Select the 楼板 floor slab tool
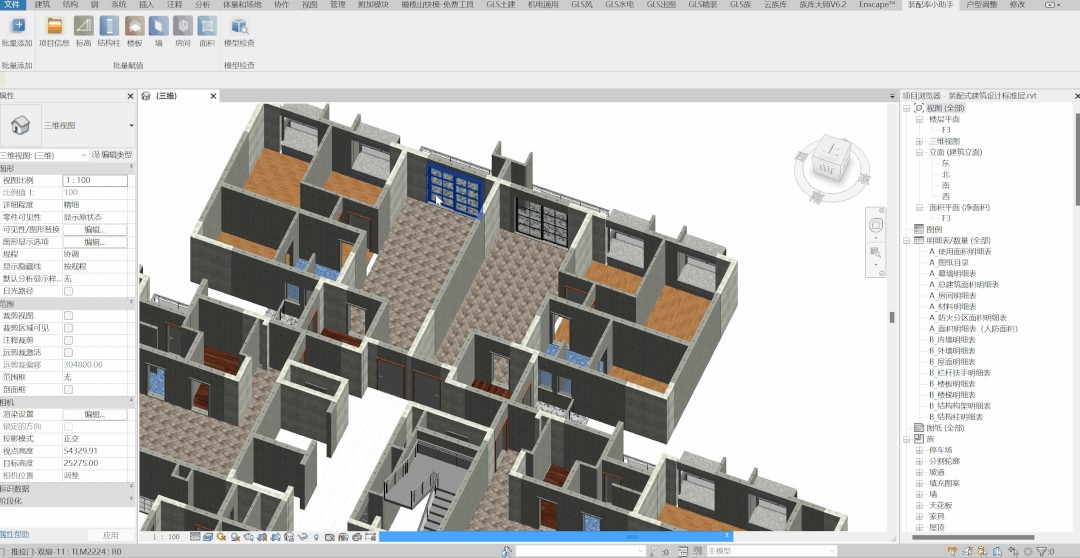This screenshot has width=1080, height=558. pos(134,27)
